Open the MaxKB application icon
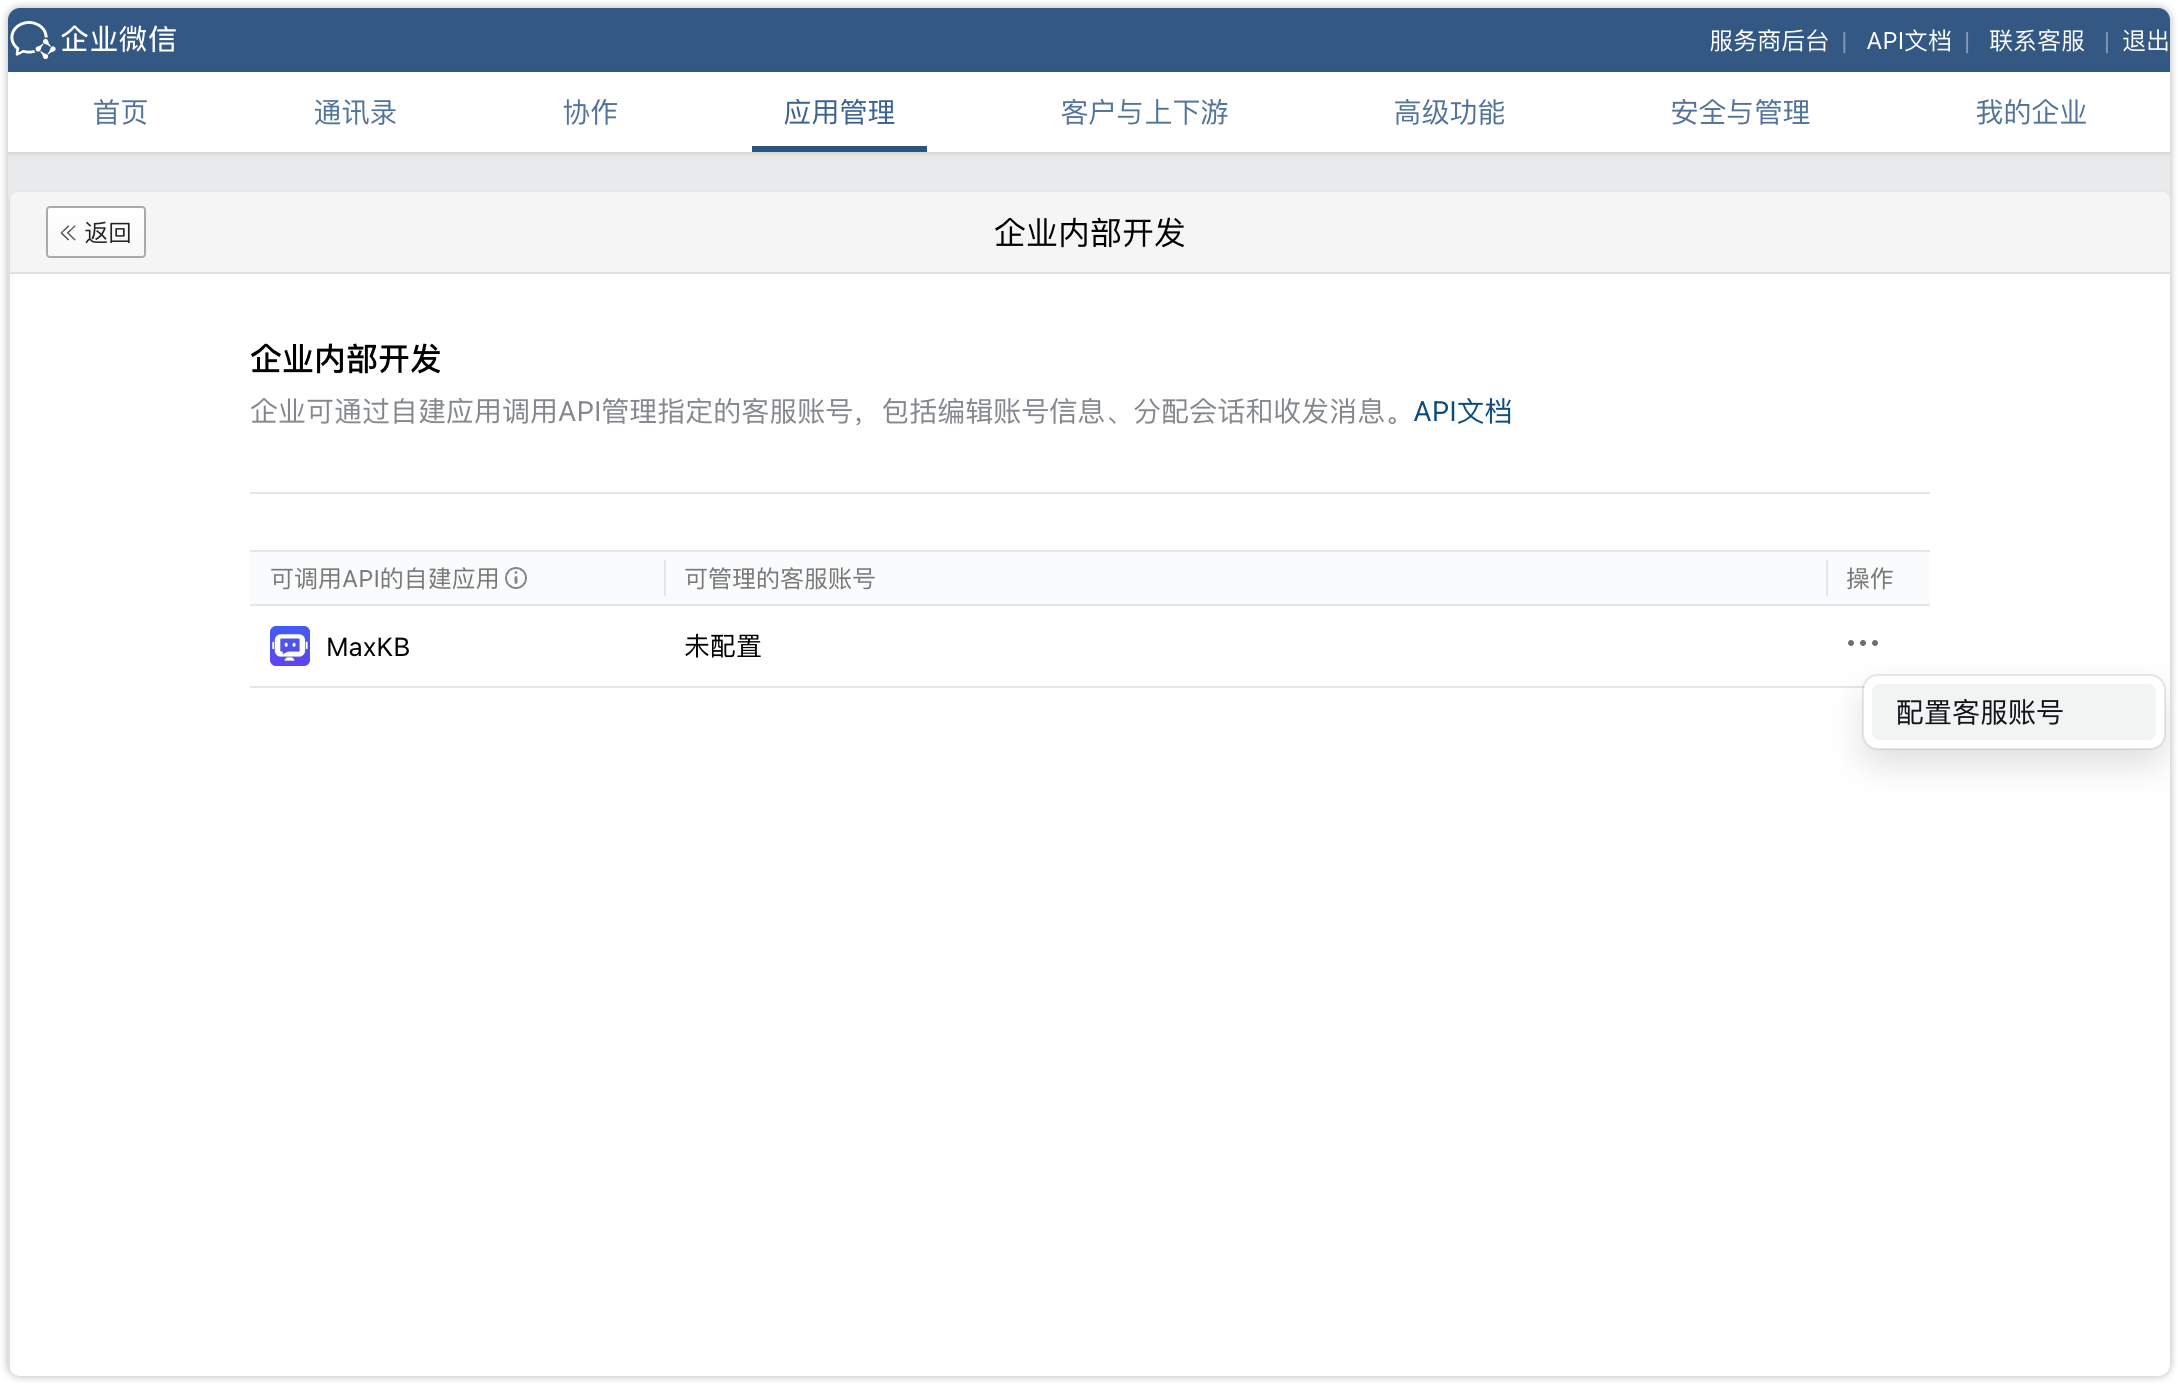This screenshot has height=1384, width=2178. coord(289,646)
